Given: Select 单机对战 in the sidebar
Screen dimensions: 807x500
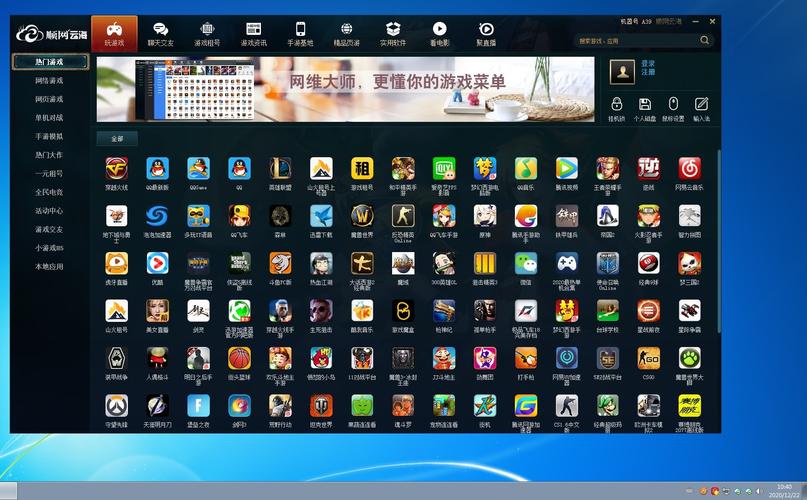Looking at the screenshot, I should pyautogui.click(x=49, y=117).
